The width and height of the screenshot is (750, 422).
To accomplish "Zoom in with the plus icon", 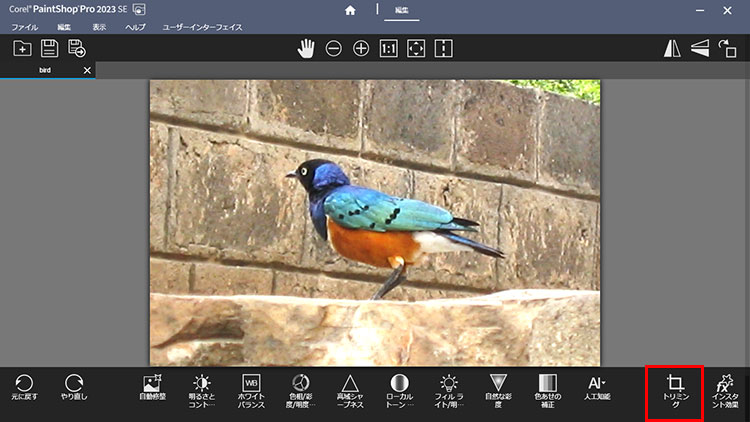I will pos(361,48).
